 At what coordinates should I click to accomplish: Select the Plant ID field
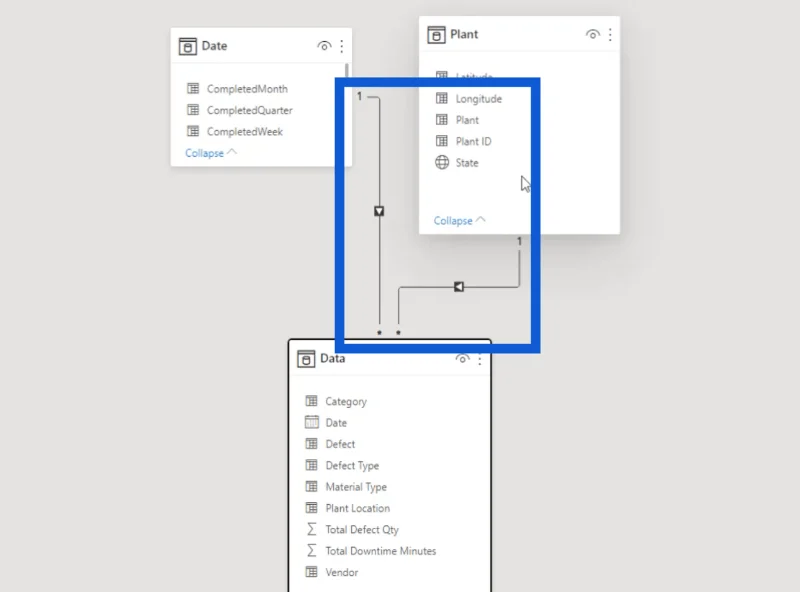point(473,141)
